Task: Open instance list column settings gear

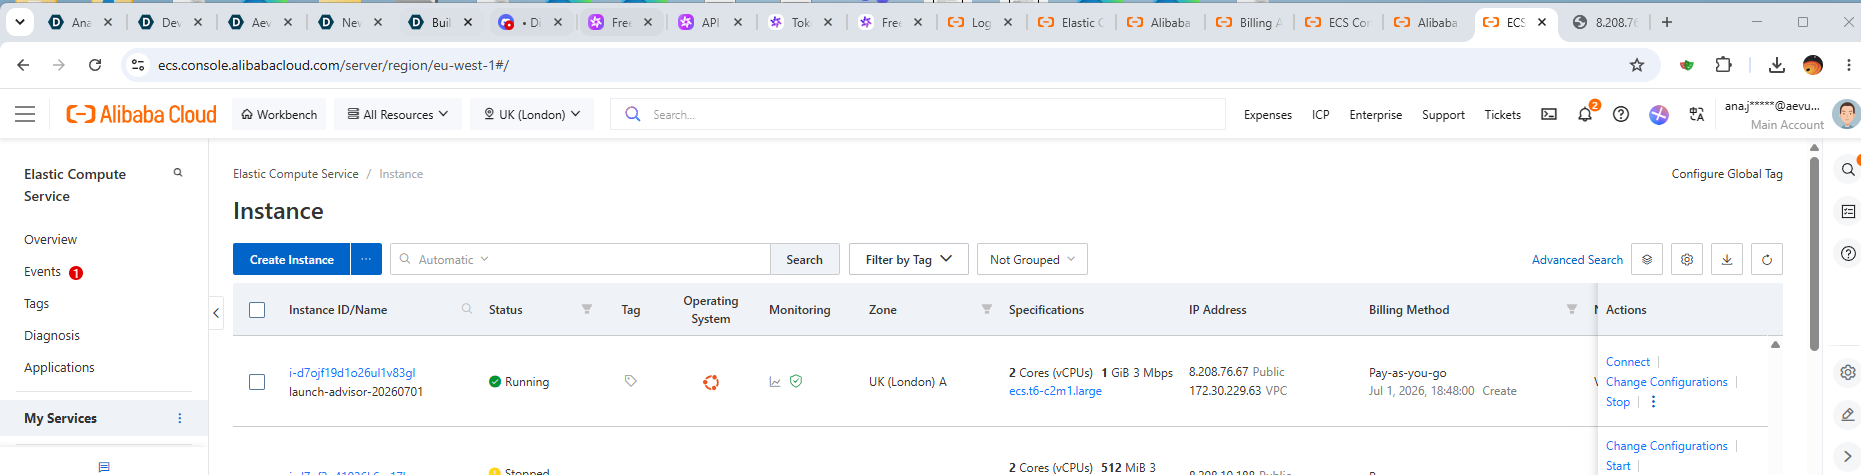Action: pyautogui.click(x=1687, y=259)
